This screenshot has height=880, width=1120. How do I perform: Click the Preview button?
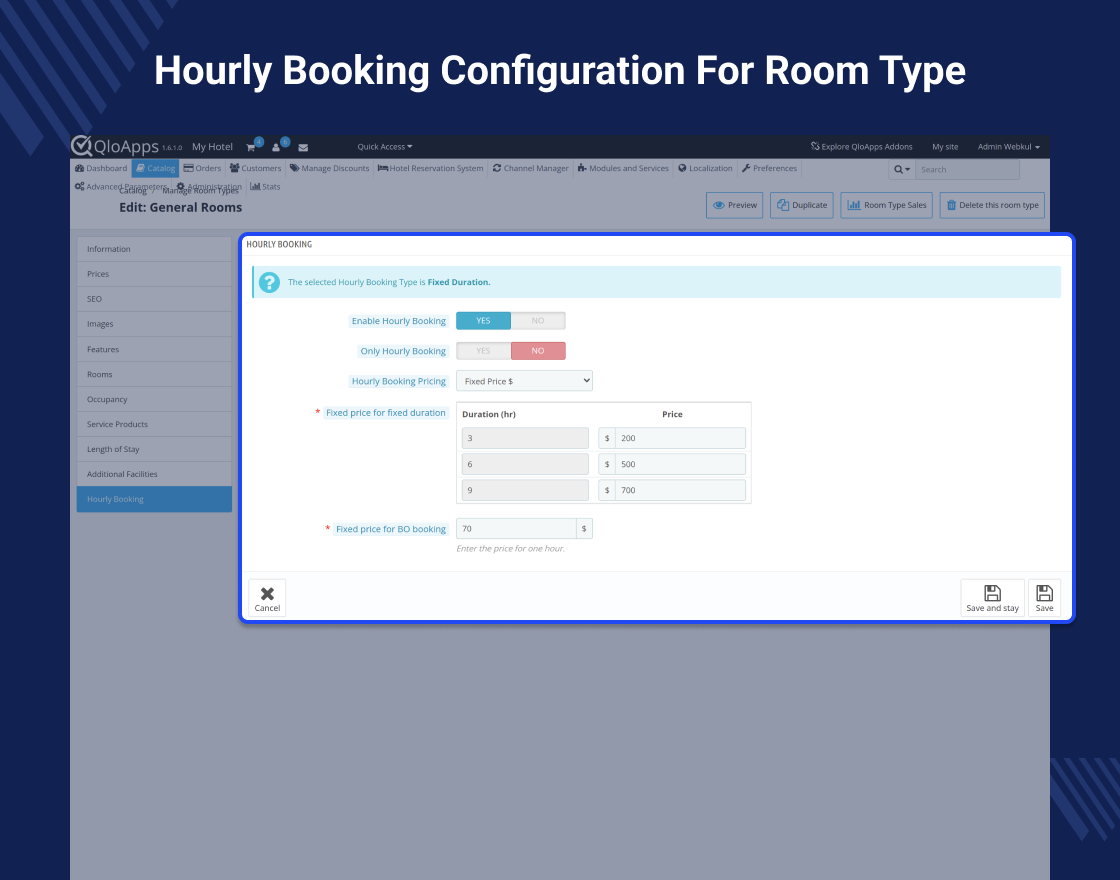tap(734, 205)
